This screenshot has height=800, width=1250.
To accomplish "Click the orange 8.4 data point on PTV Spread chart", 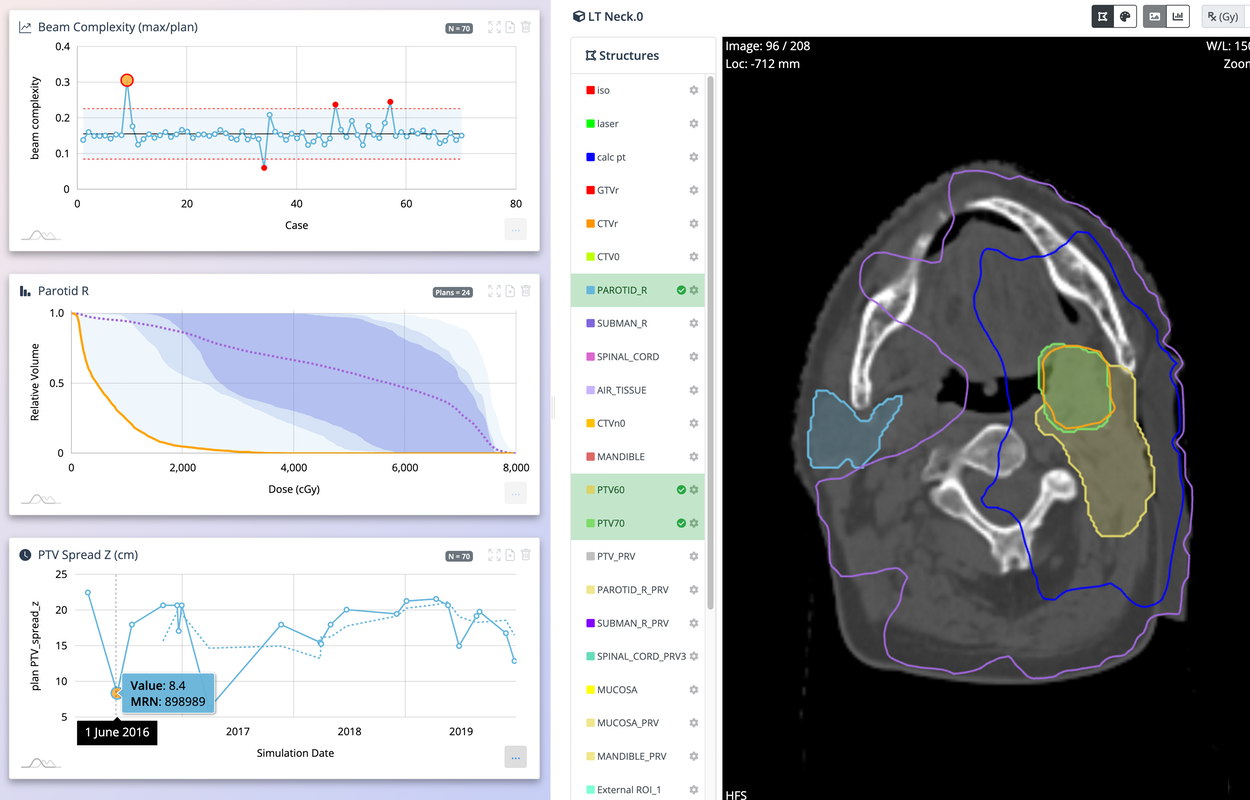I will (116, 692).
